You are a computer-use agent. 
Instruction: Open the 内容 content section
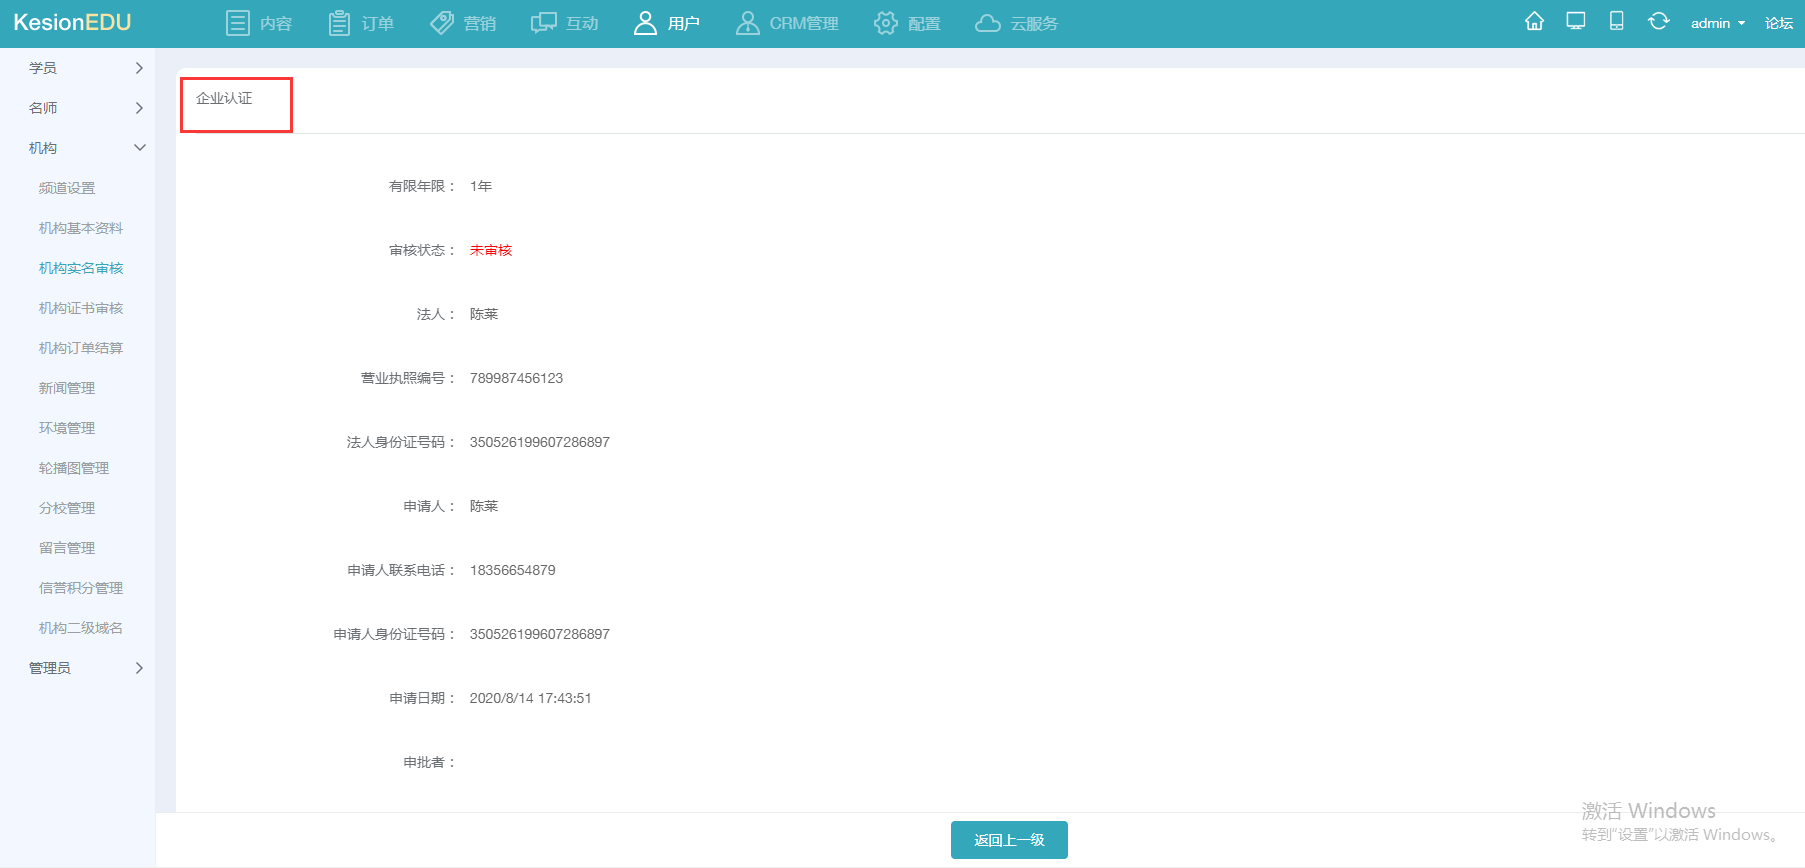259,23
